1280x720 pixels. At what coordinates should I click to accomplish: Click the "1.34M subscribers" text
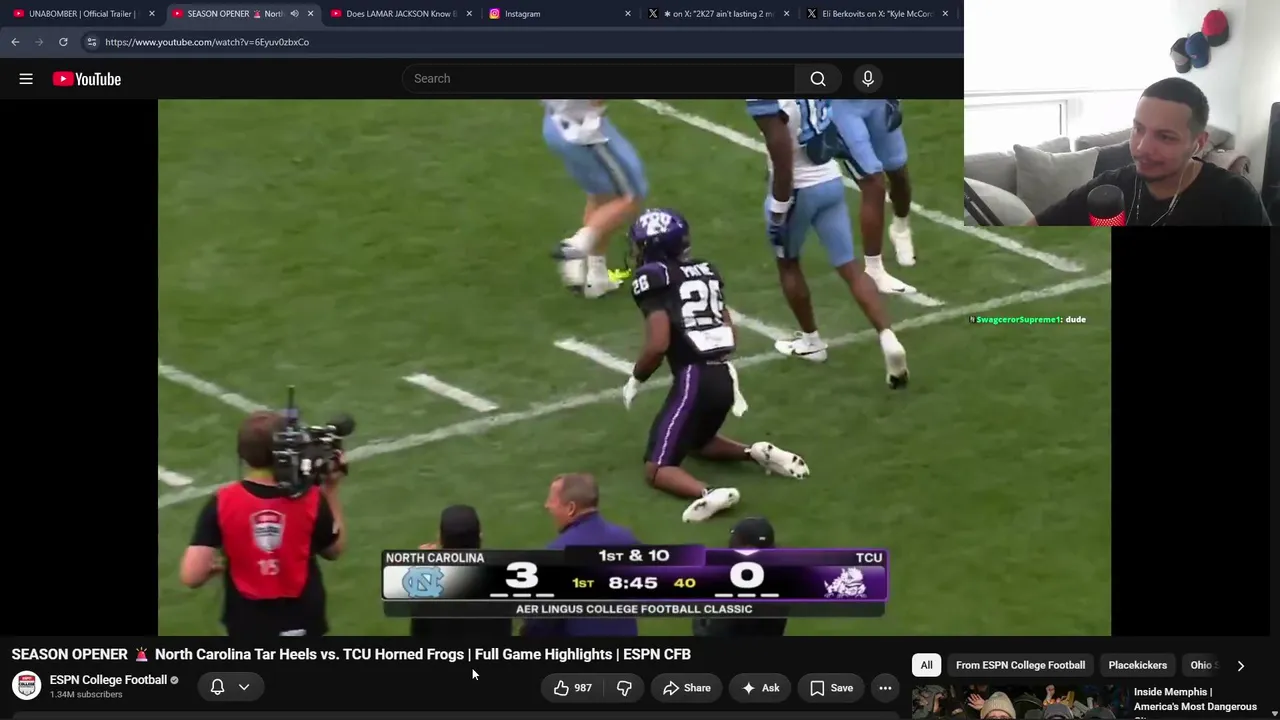coord(86,695)
